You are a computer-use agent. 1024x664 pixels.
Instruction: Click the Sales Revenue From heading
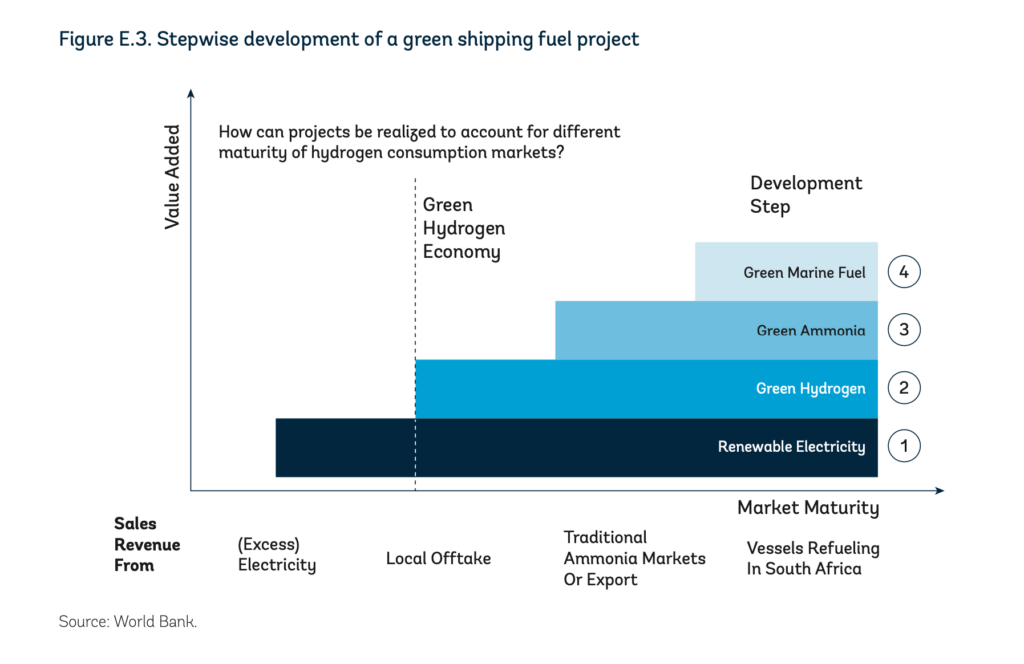[147, 545]
